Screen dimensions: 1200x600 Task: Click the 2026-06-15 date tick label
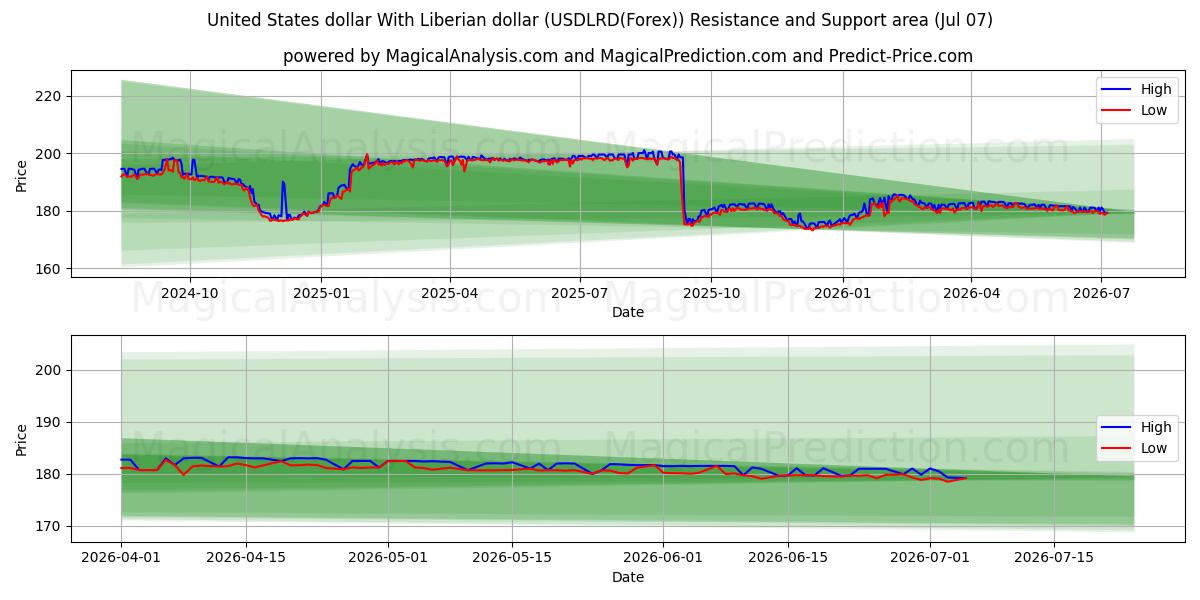pos(788,559)
